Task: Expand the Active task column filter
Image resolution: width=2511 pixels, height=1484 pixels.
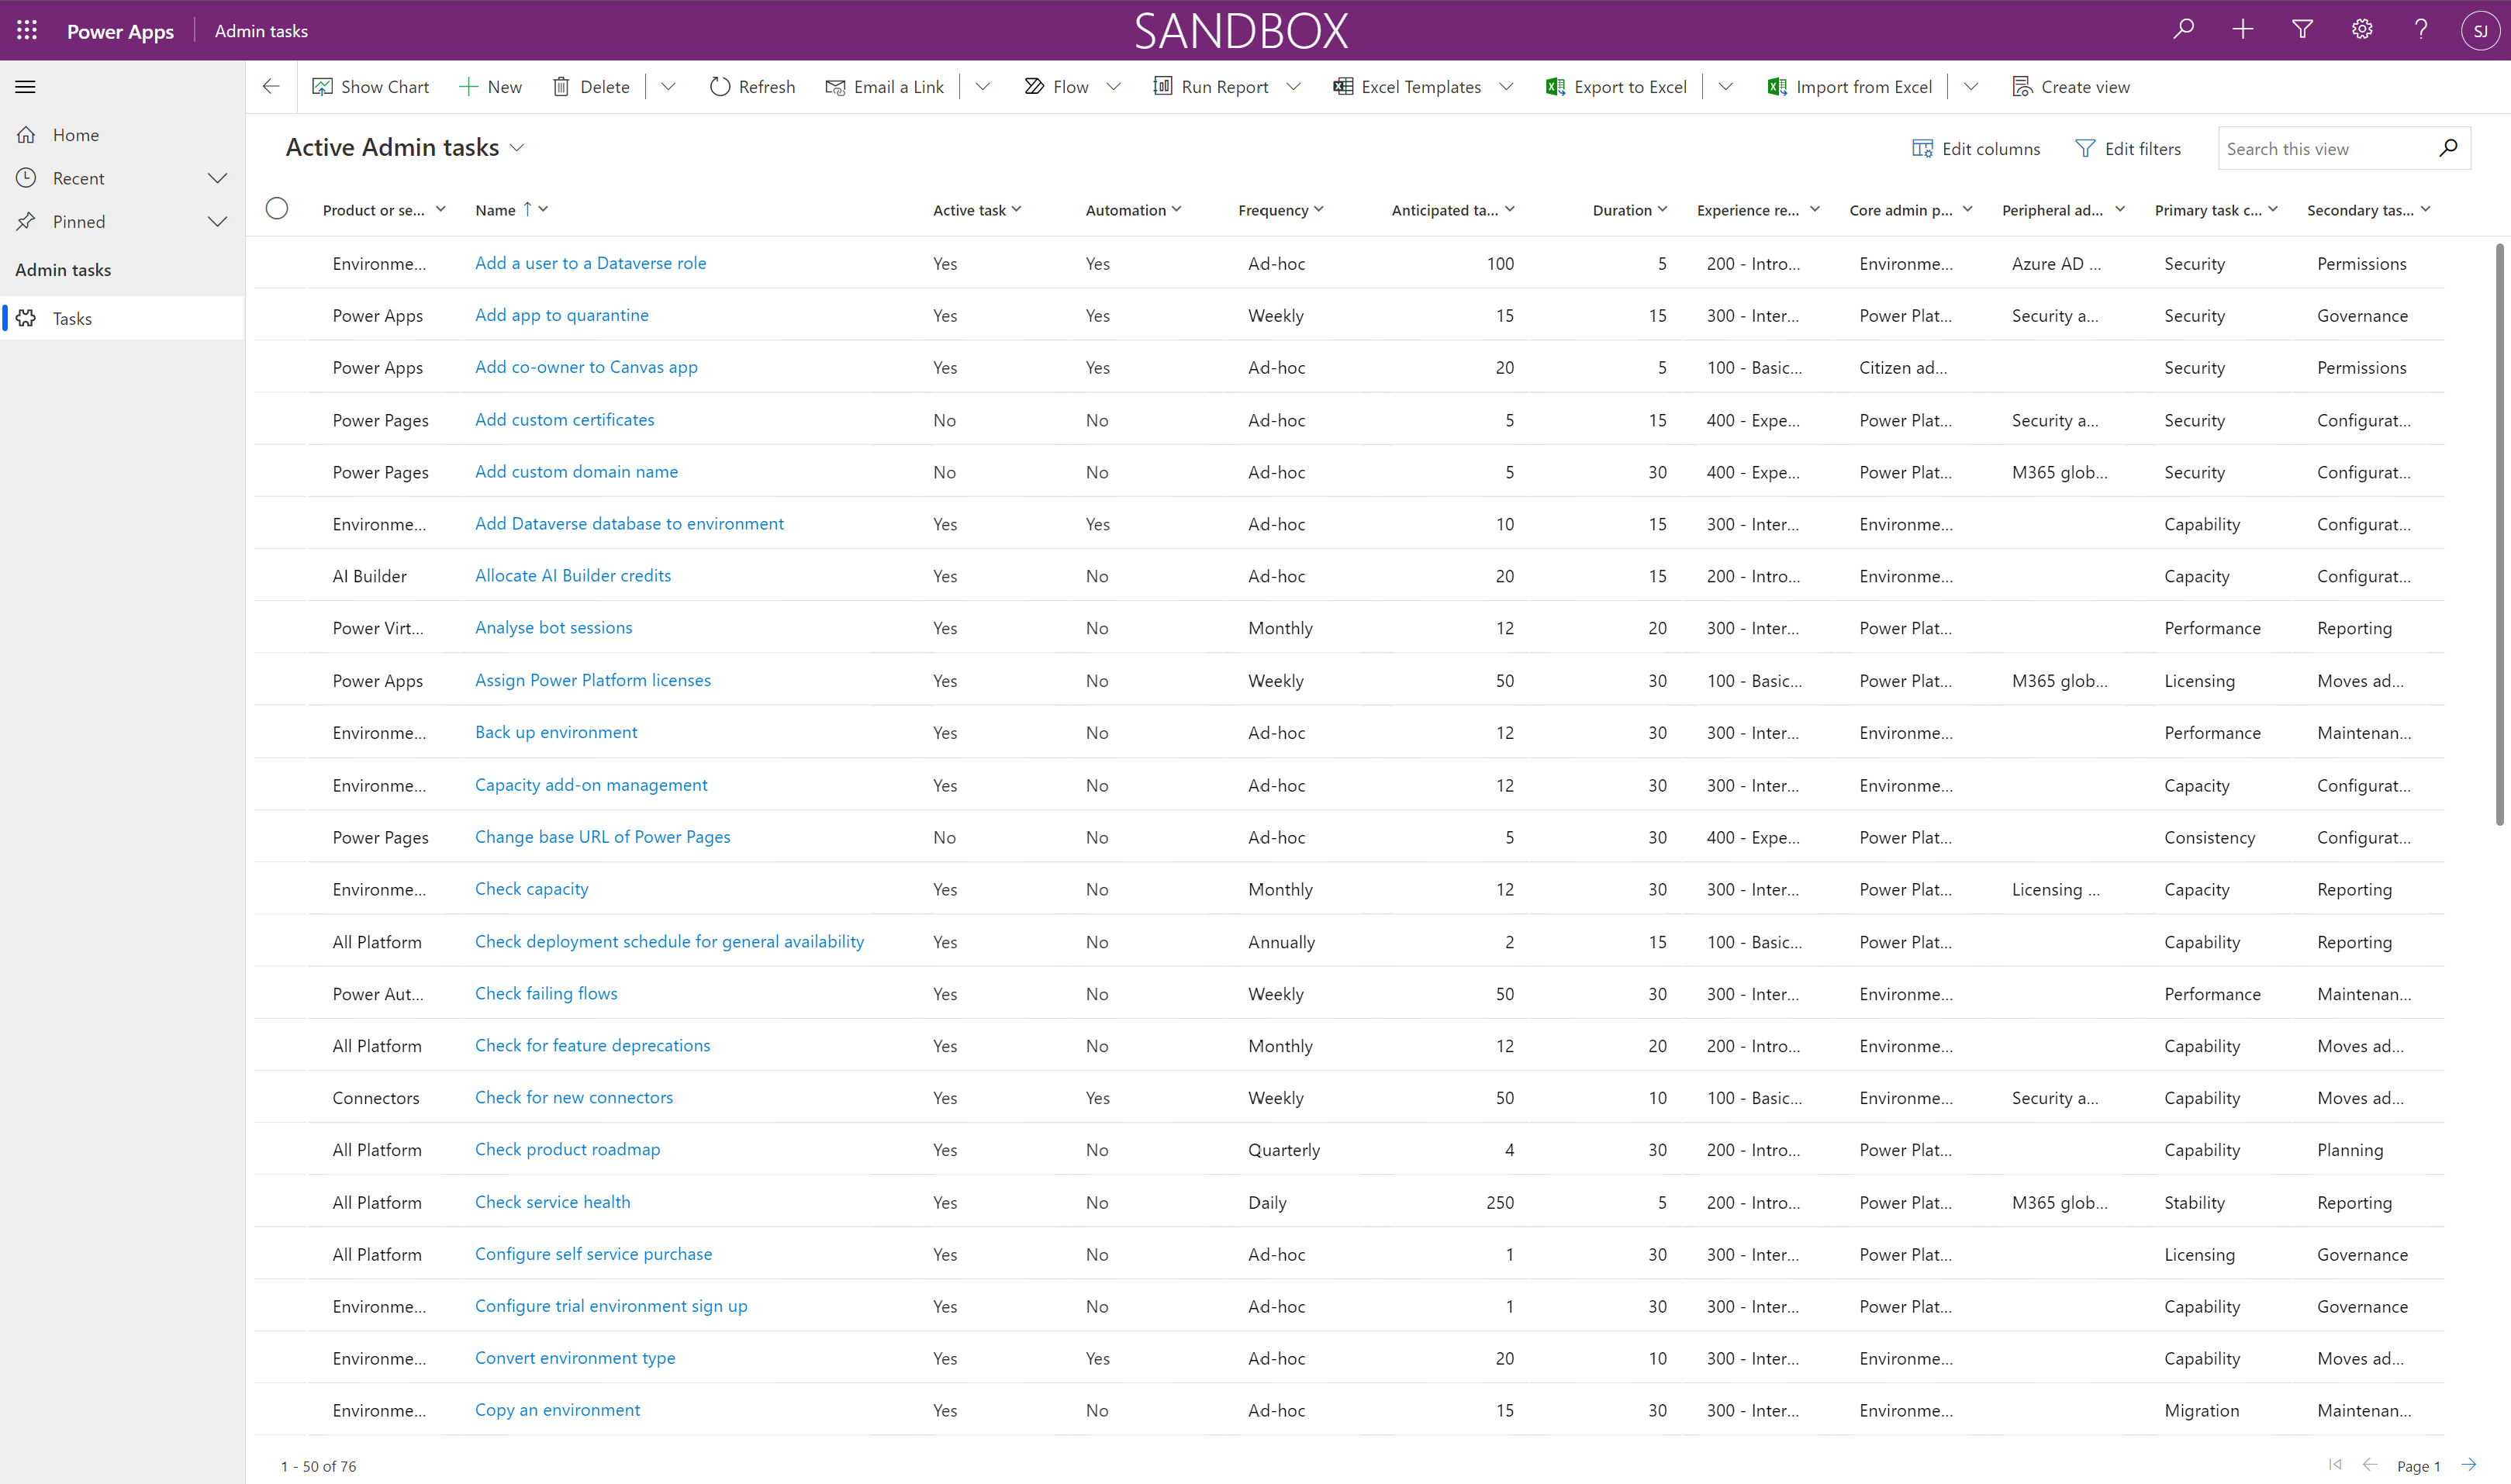Action: coord(1016,210)
